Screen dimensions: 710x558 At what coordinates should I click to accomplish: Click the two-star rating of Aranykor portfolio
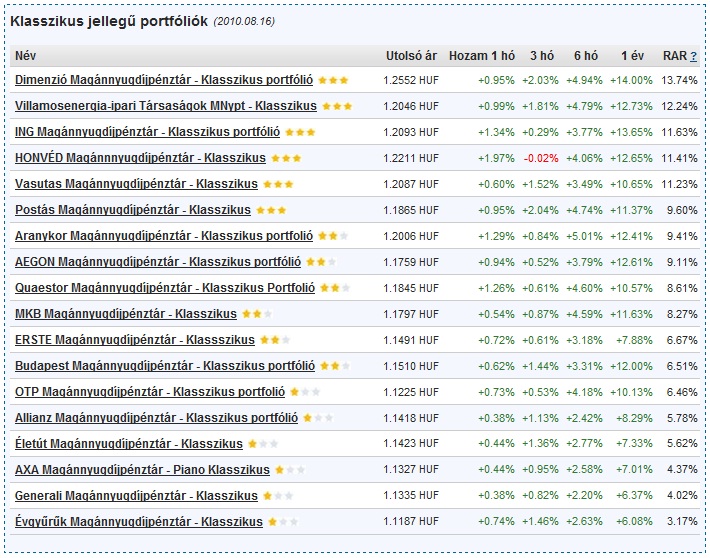[x=333, y=236]
